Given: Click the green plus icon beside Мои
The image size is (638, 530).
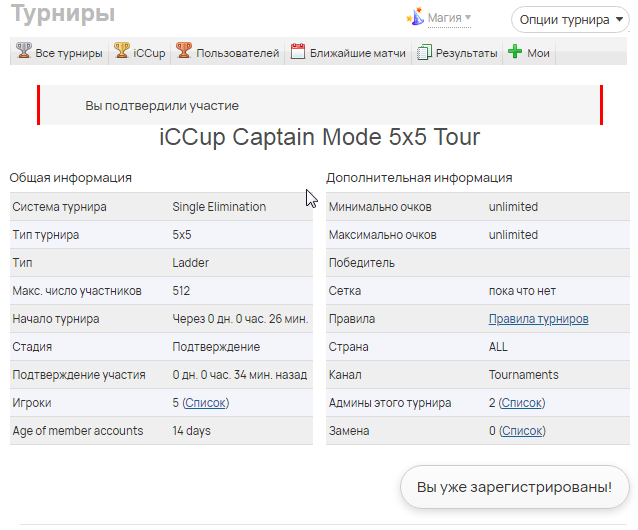Looking at the screenshot, I should [515, 52].
